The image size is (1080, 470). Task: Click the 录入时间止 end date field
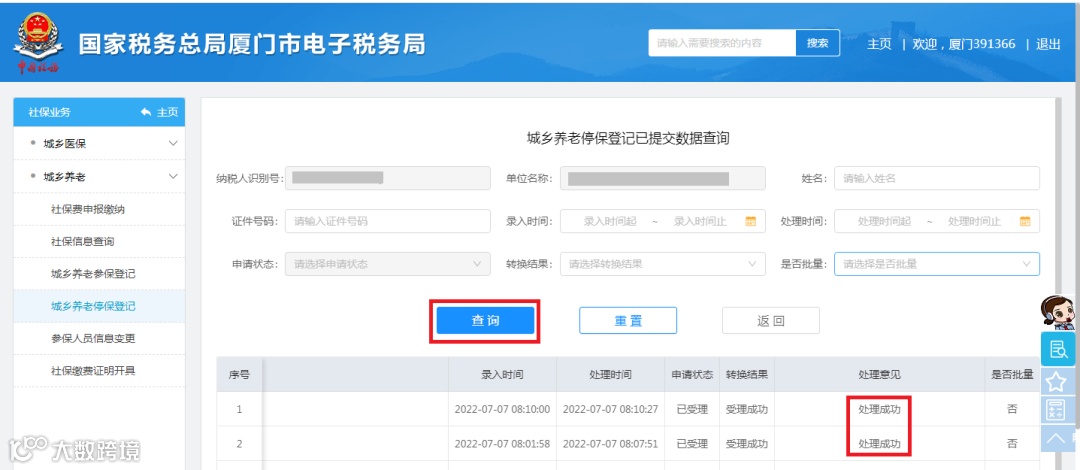[x=700, y=221]
